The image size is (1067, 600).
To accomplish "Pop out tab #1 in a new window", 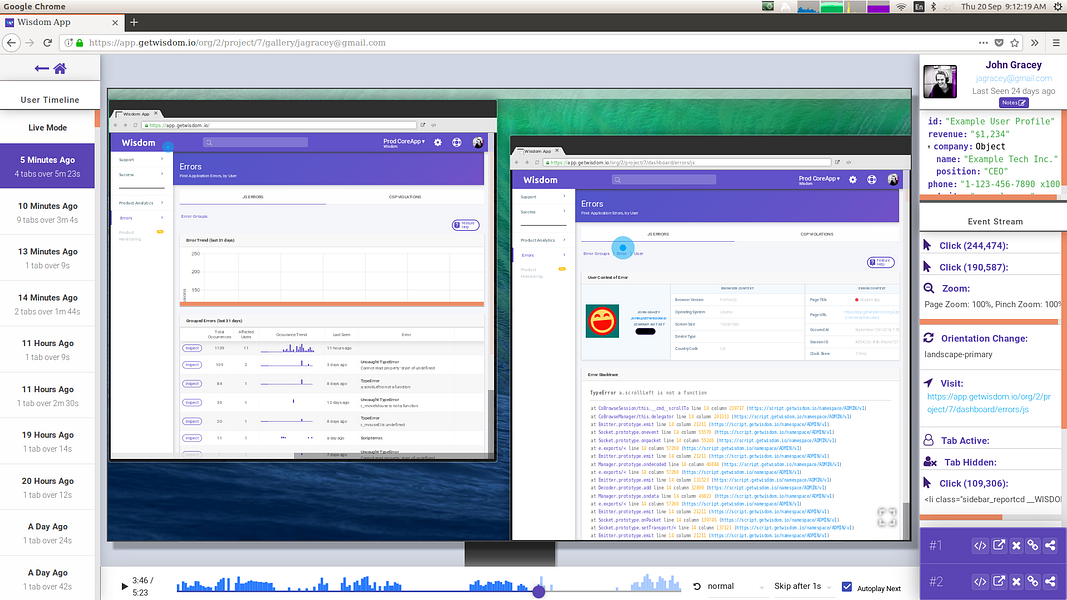I will click(998, 546).
